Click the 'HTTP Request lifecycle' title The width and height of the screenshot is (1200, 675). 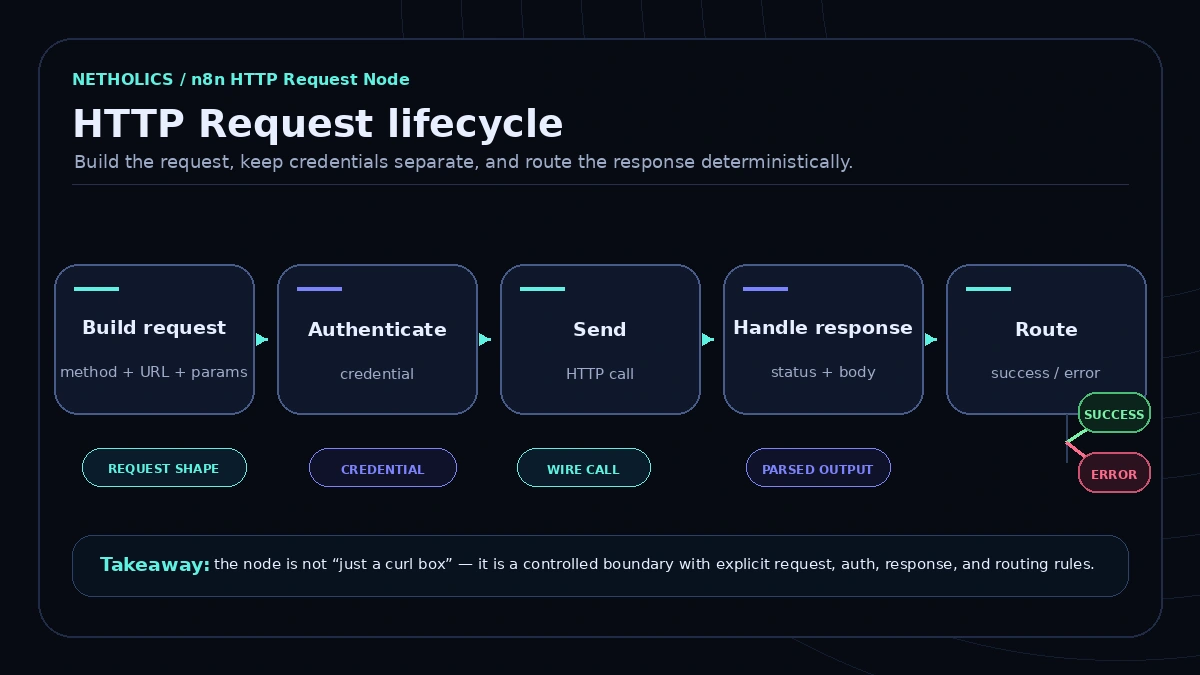coord(318,124)
